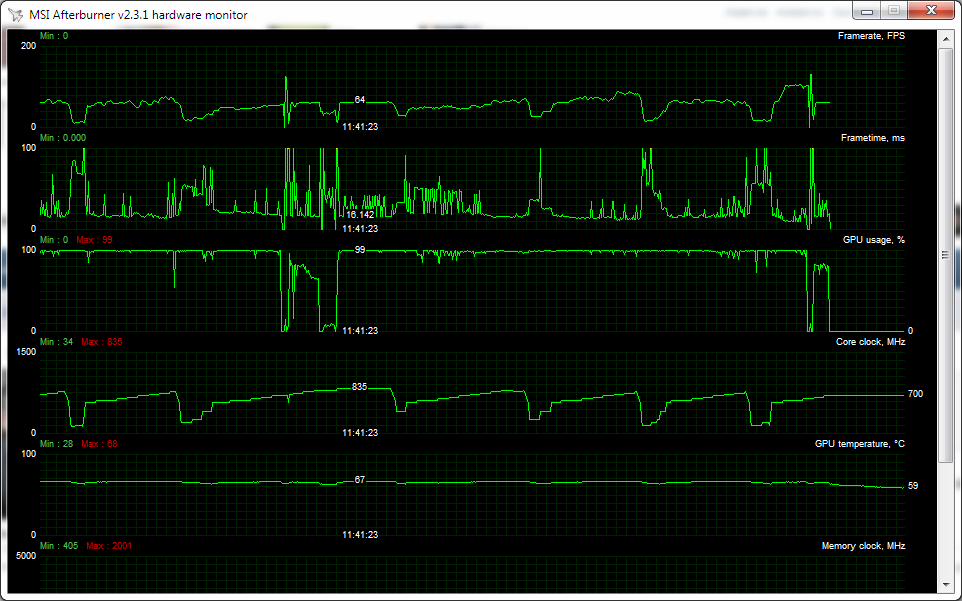Click "Max : 99" on the GPU usage graph
The width and height of the screenshot is (962, 601).
[x=94, y=240]
